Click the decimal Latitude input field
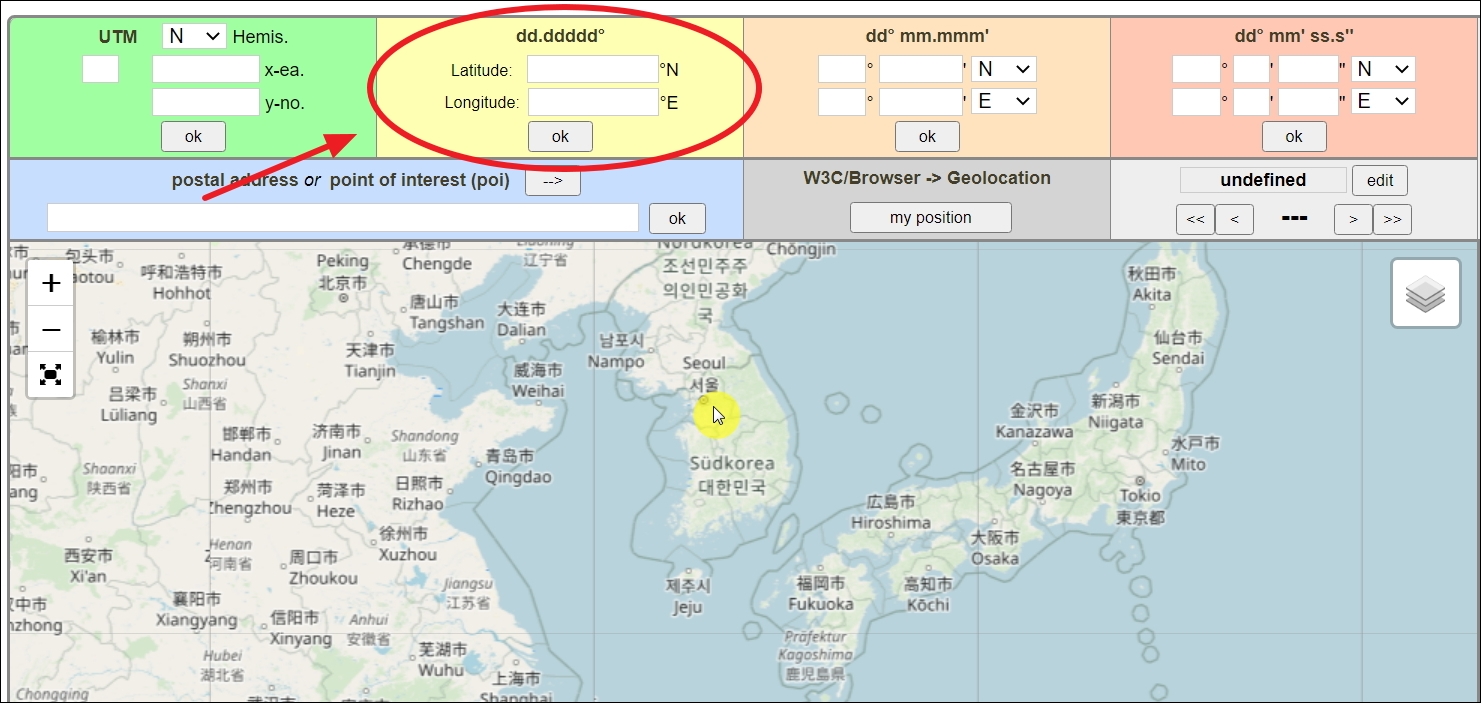The height and width of the screenshot is (703, 1481). point(593,69)
